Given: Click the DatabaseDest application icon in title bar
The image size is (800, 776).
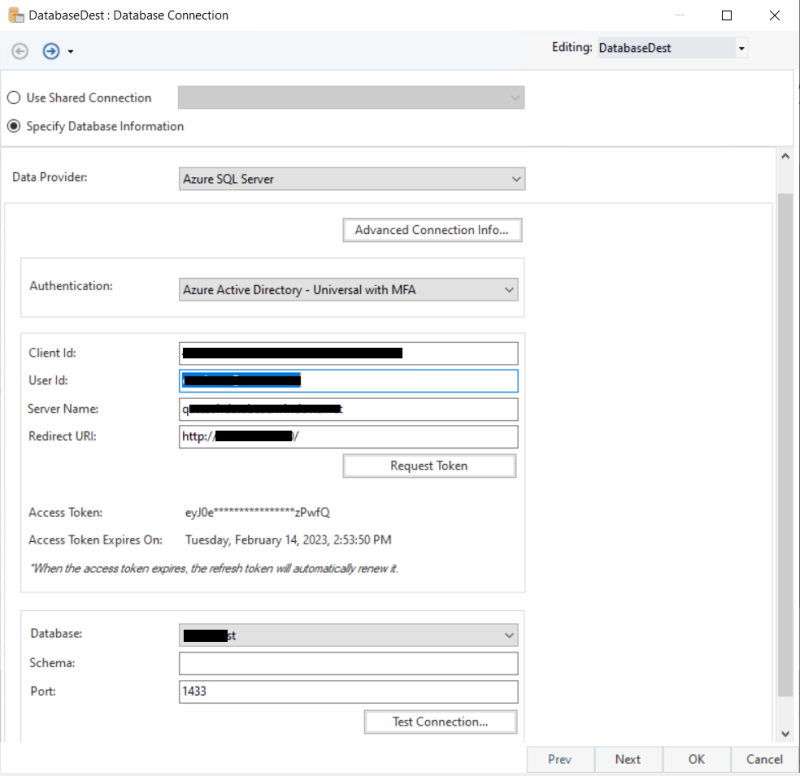Looking at the screenshot, I should click(x=14, y=15).
